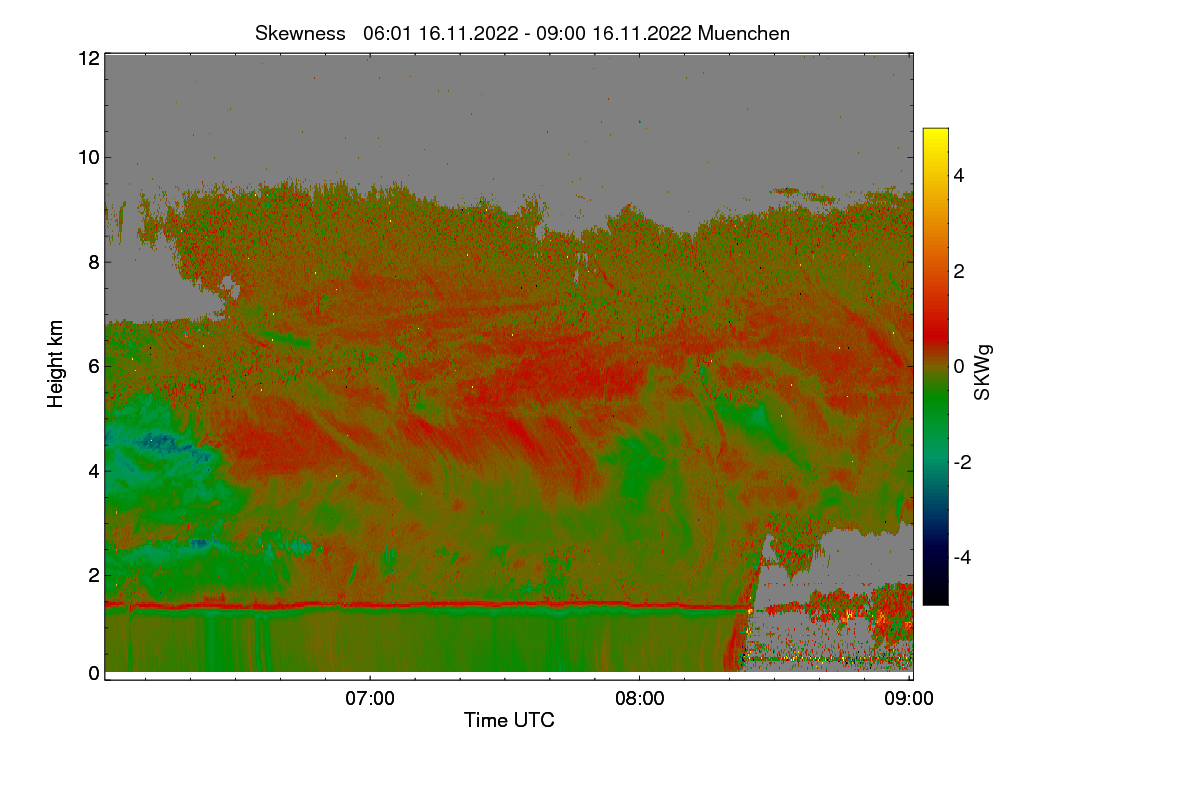Click the 2 km height tick label
Viewport: 1200px width, 800px height.
94,575
